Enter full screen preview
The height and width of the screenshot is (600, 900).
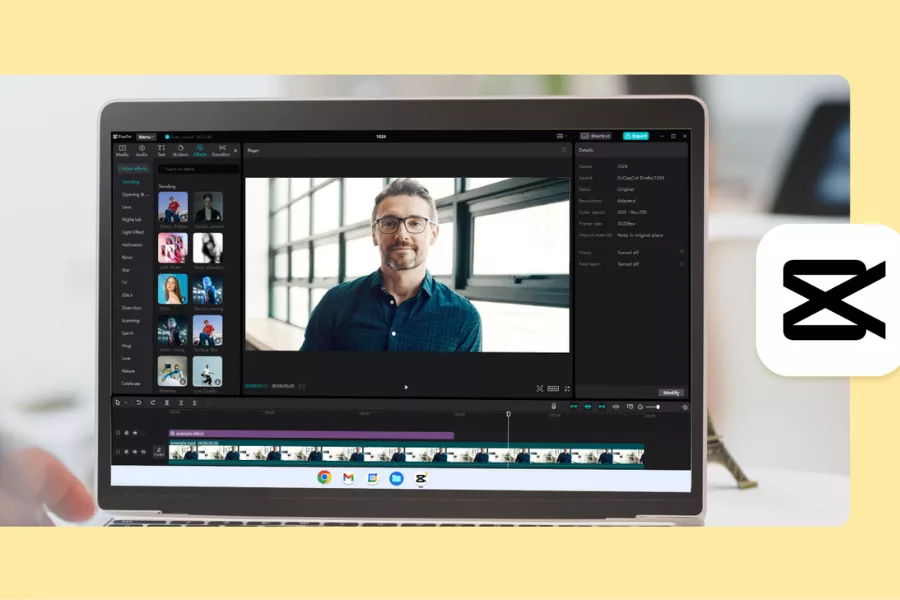[567, 389]
